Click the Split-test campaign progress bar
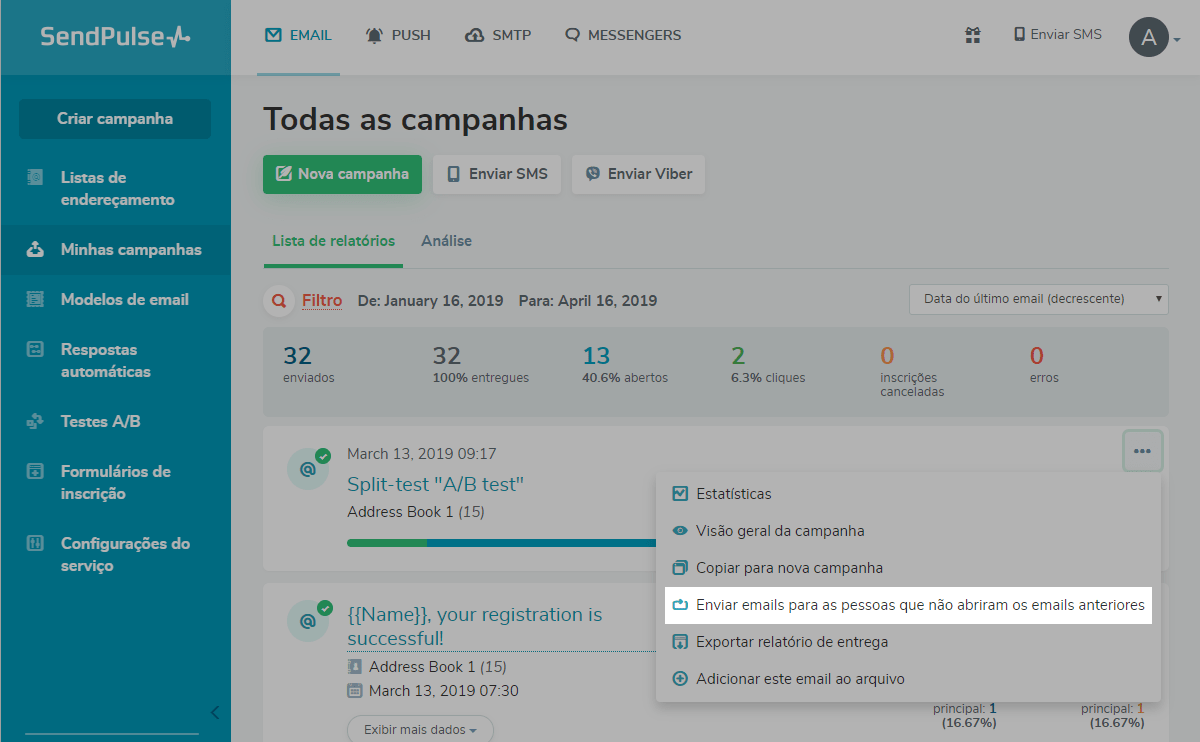 pos(501,543)
